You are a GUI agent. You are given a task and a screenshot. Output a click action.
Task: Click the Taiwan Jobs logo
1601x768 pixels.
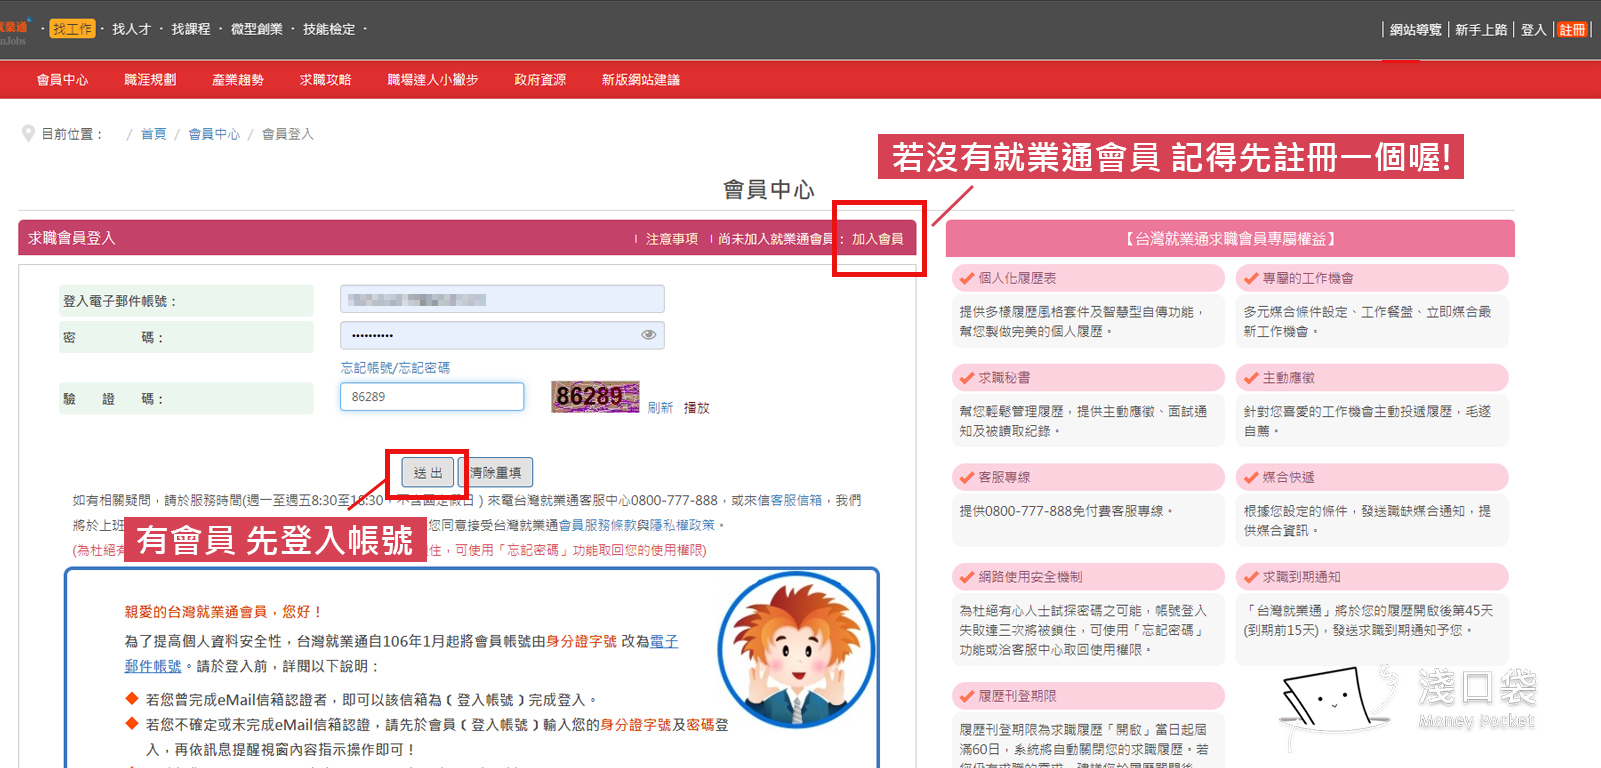pos(14,32)
